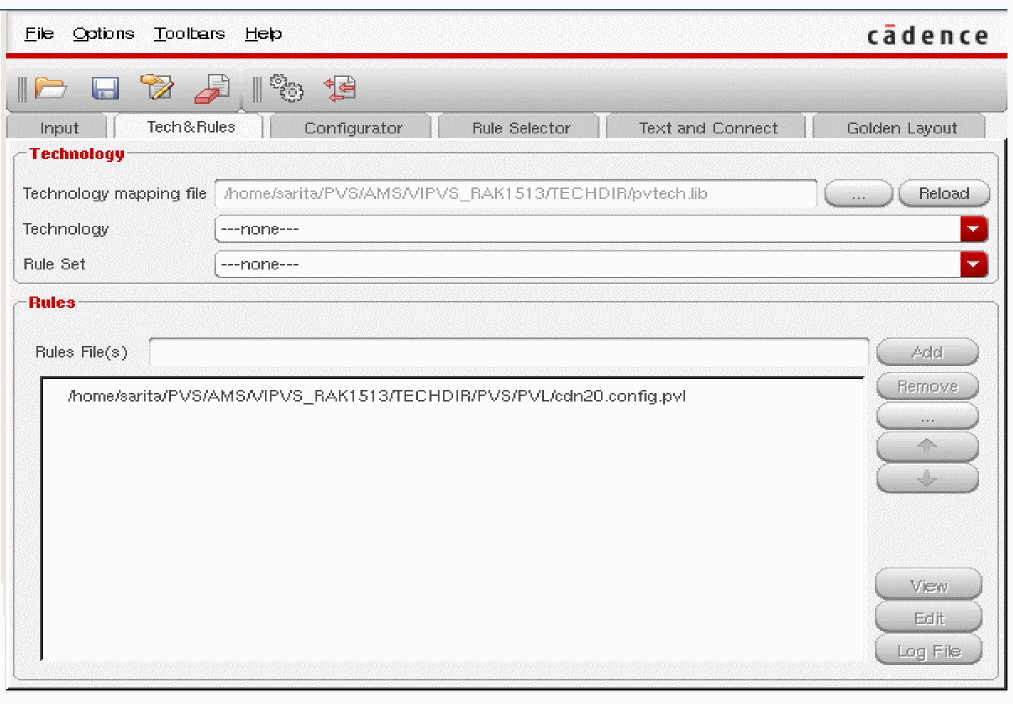Switch to the Configurator tab

tap(353, 128)
